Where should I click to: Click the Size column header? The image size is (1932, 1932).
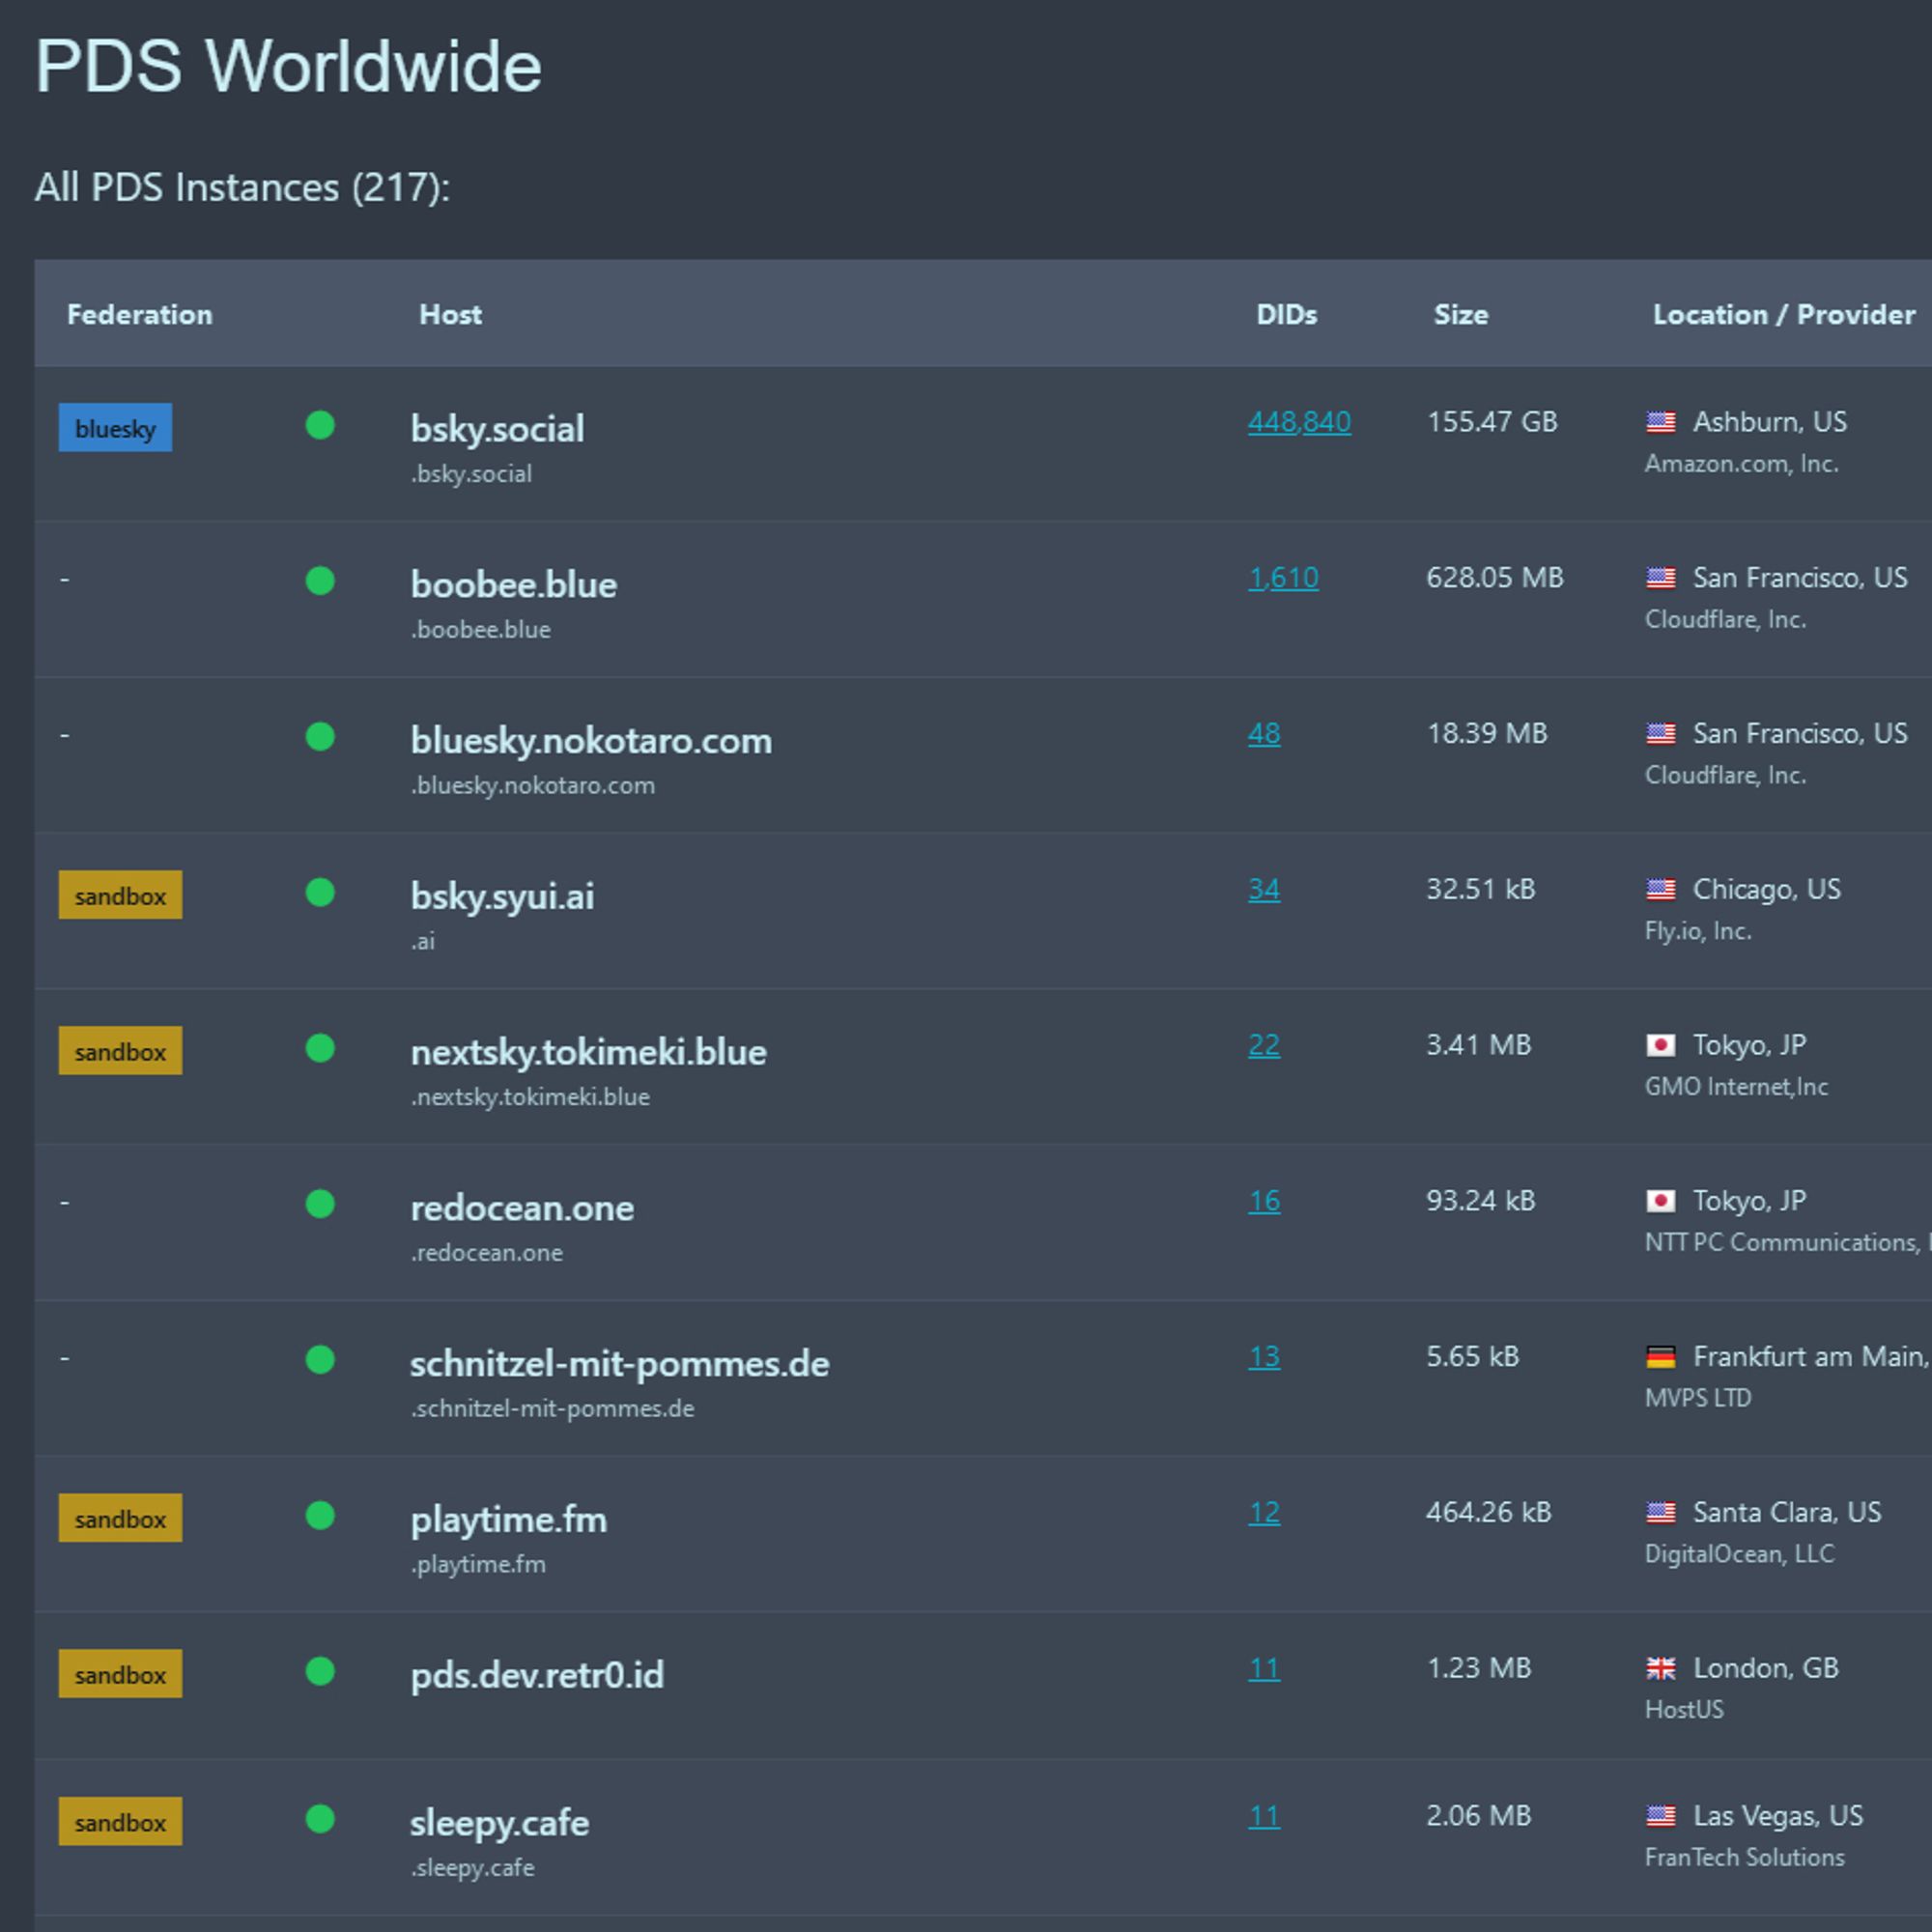1461,314
